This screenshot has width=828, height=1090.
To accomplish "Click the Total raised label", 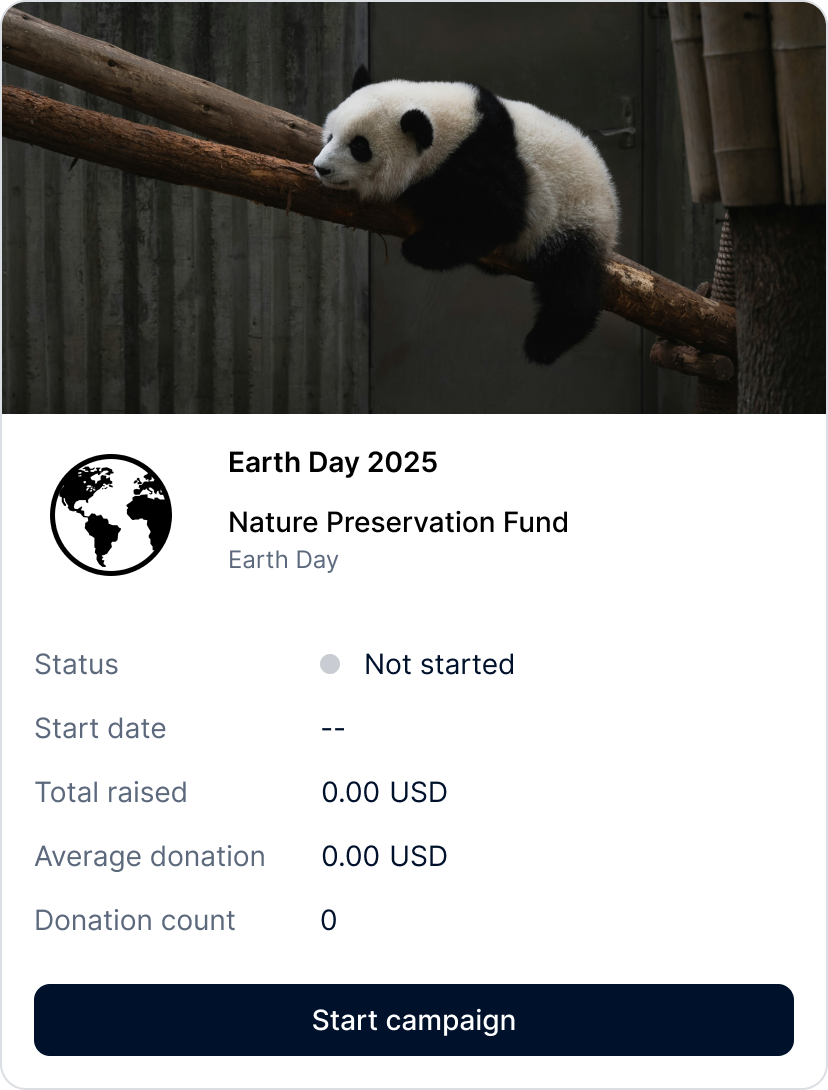I will pos(111,793).
